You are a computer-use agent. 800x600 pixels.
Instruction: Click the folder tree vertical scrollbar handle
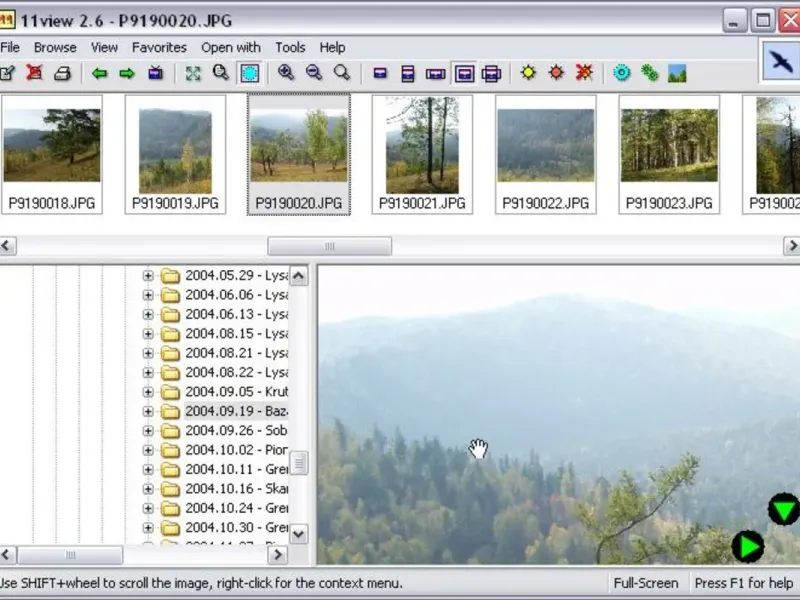coord(299,463)
